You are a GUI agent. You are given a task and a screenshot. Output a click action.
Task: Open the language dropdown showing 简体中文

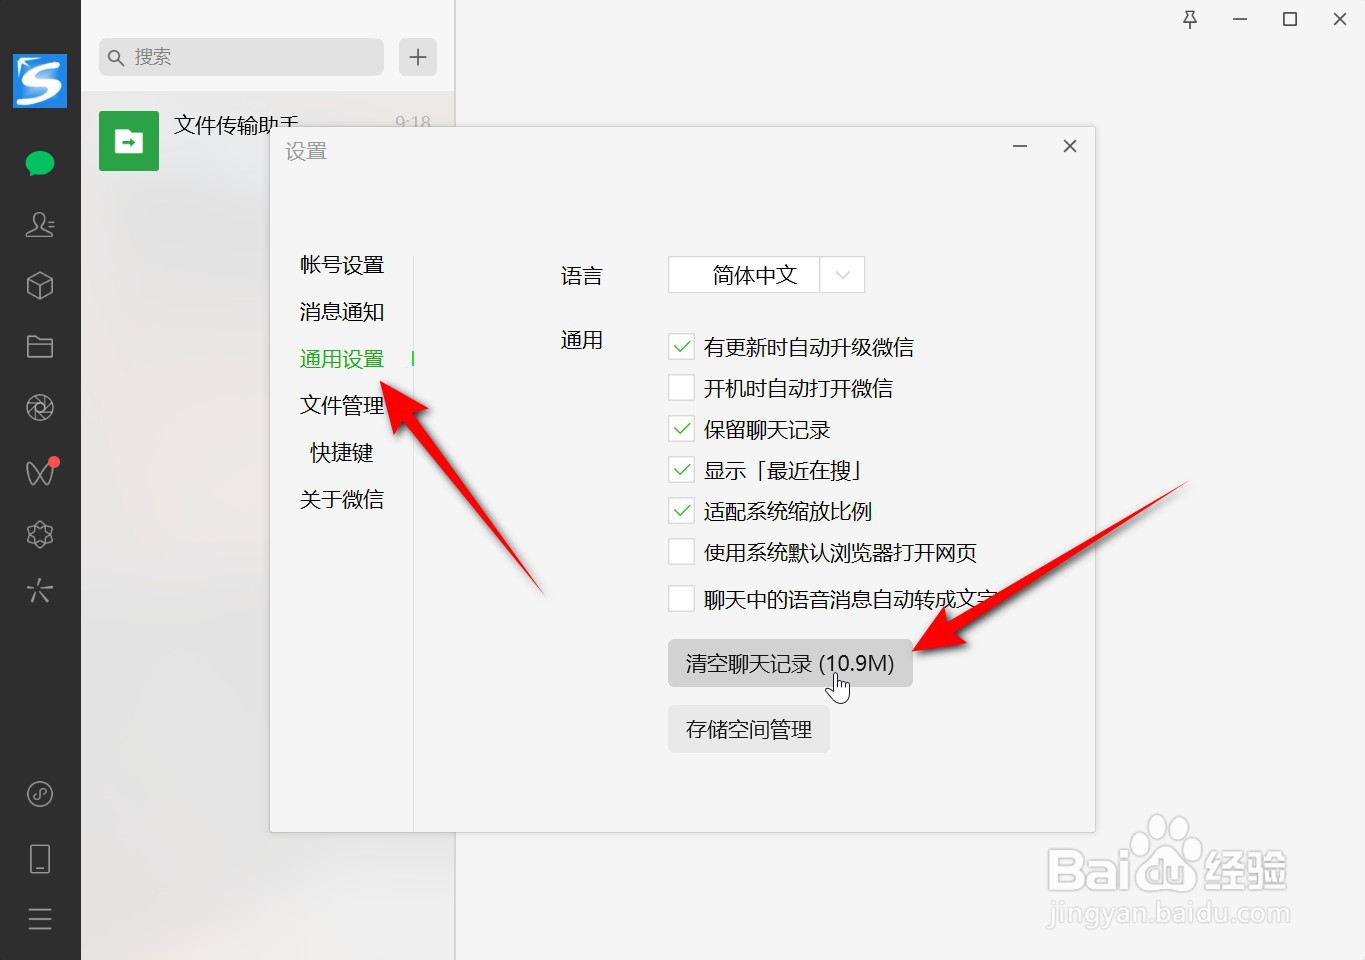(766, 275)
